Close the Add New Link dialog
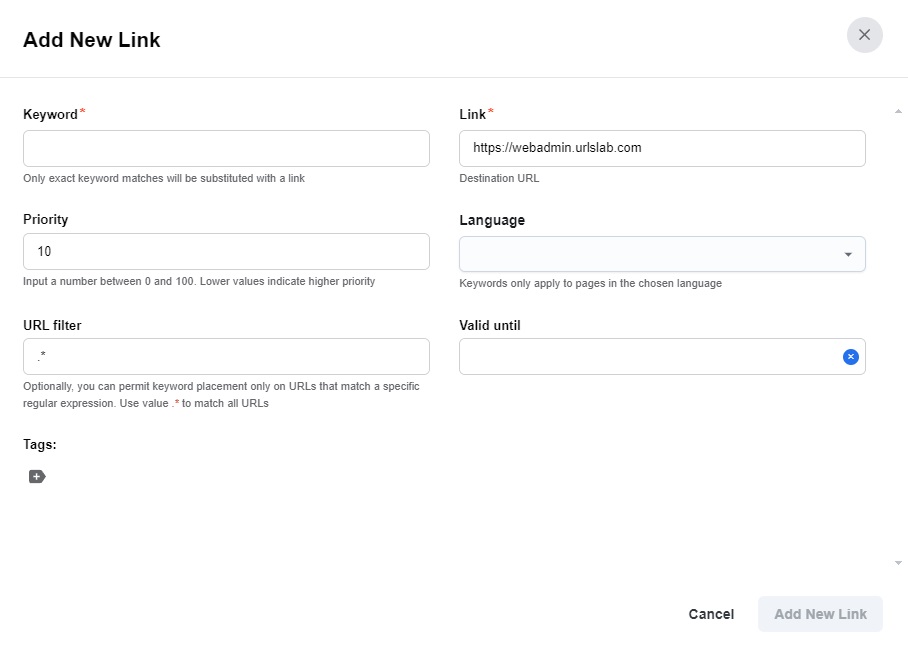The width and height of the screenshot is (908, 648). pos(864,35)
